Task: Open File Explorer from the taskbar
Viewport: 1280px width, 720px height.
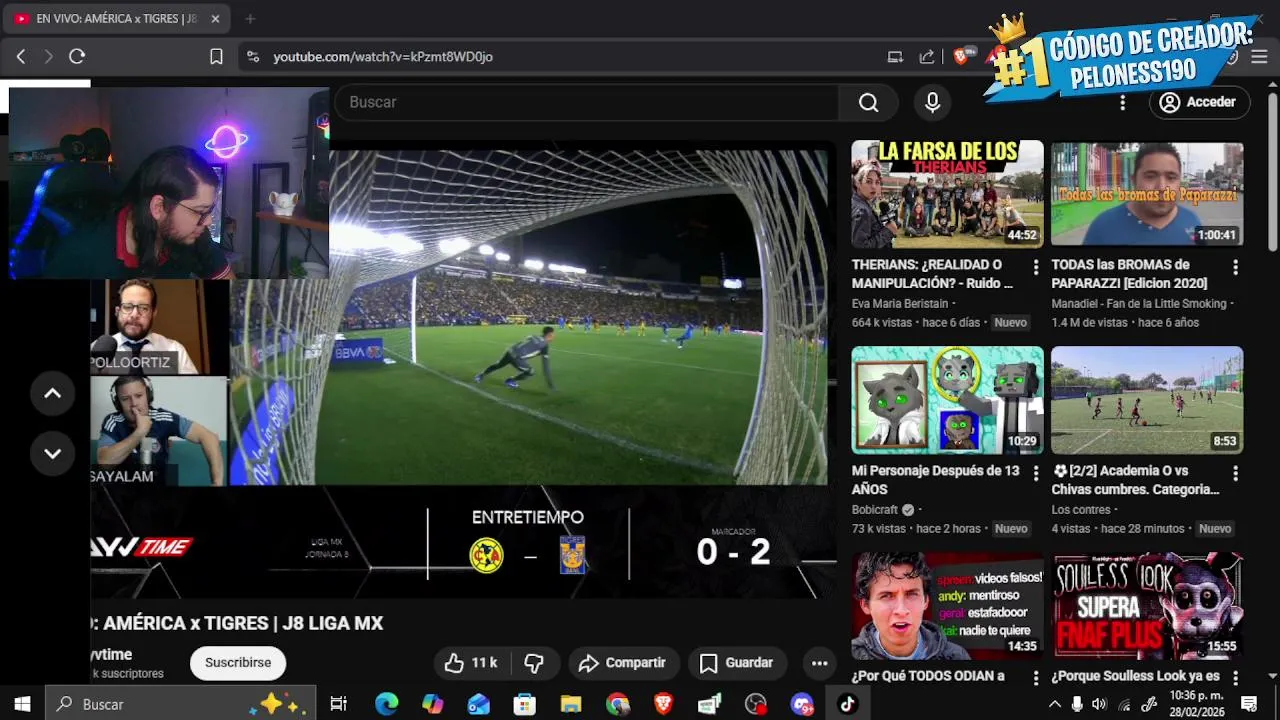Action: (x=571, y=704)
